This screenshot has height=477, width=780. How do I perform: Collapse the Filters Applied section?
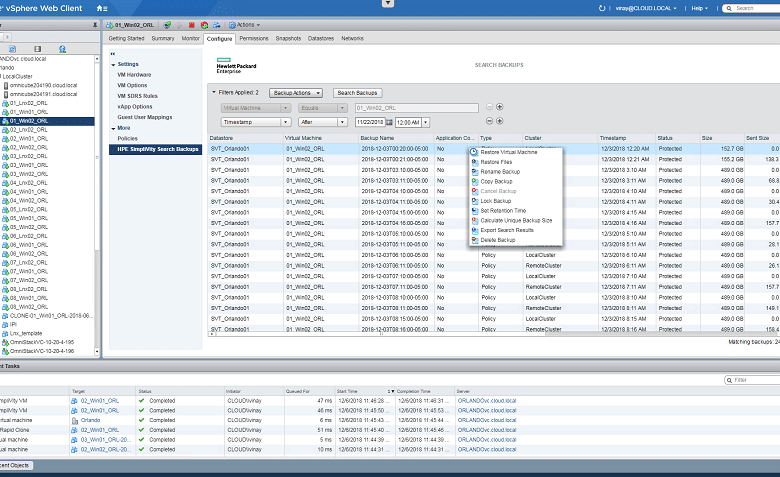(x=214, y=93)
